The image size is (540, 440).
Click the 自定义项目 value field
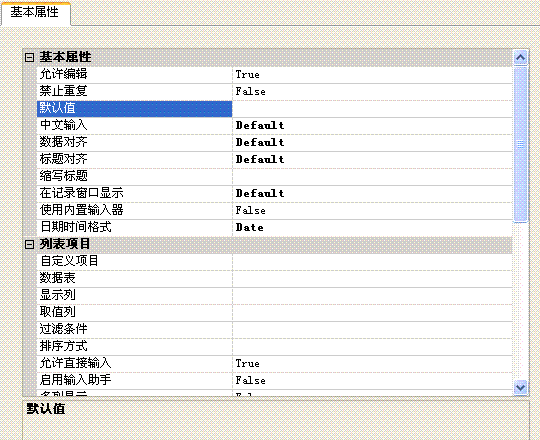coord(372,262)
